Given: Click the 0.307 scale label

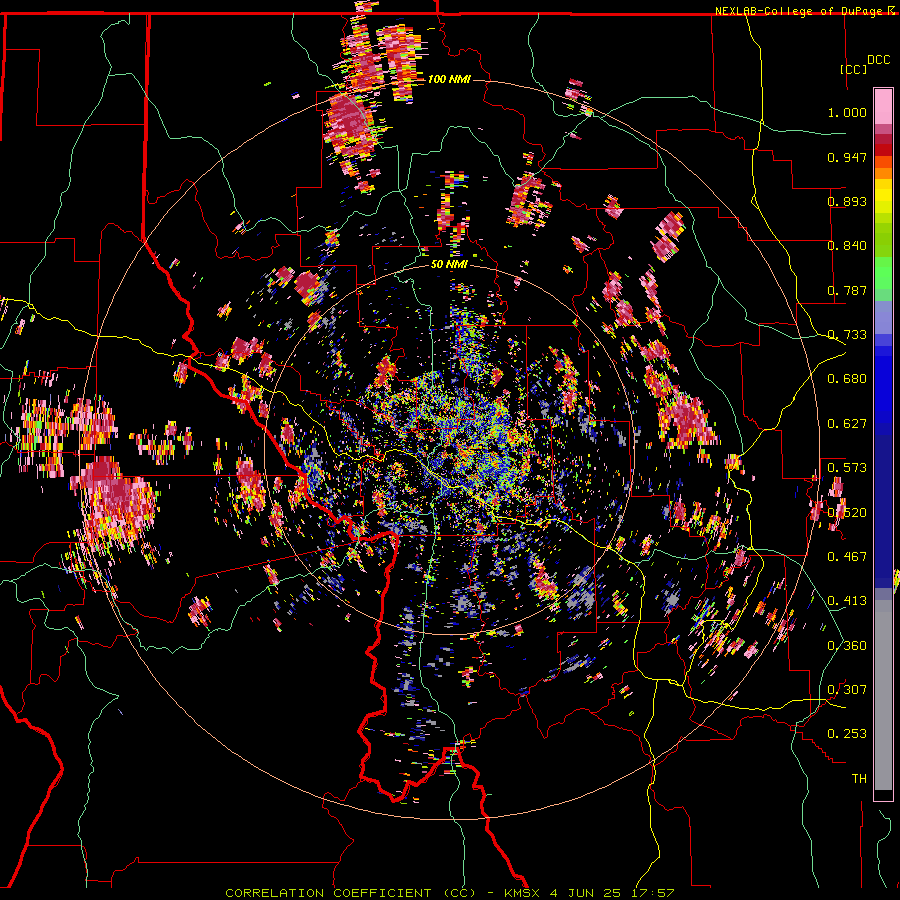Looking at the screenshot, I should 847,690.
